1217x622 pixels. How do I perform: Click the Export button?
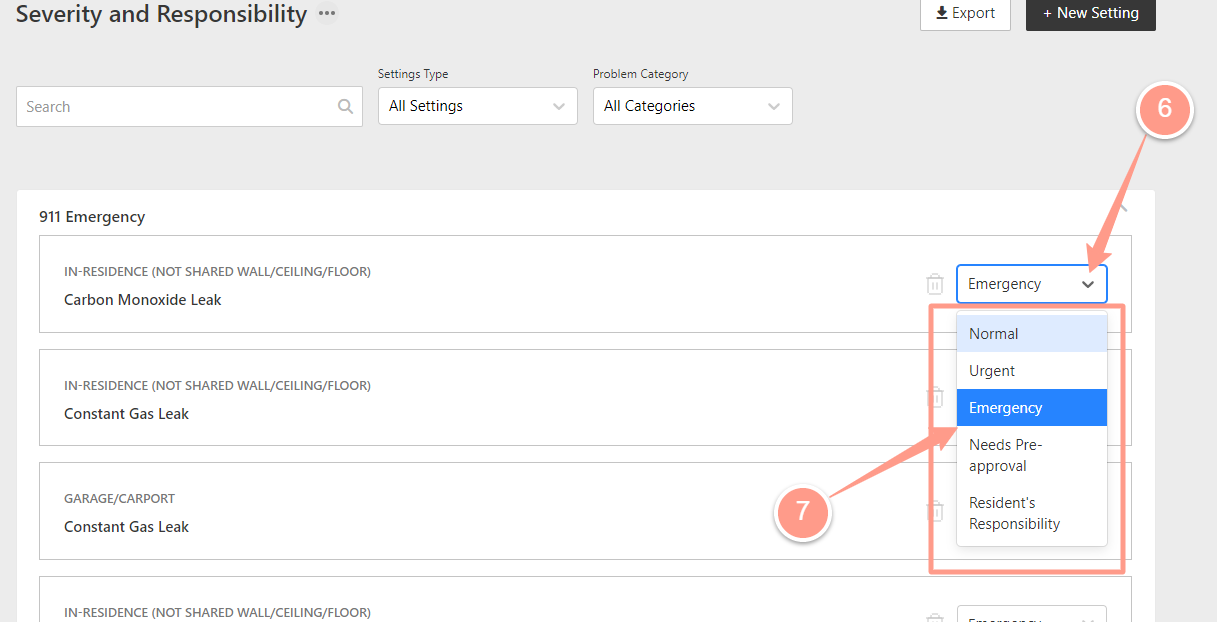click(x=965, y=13)
